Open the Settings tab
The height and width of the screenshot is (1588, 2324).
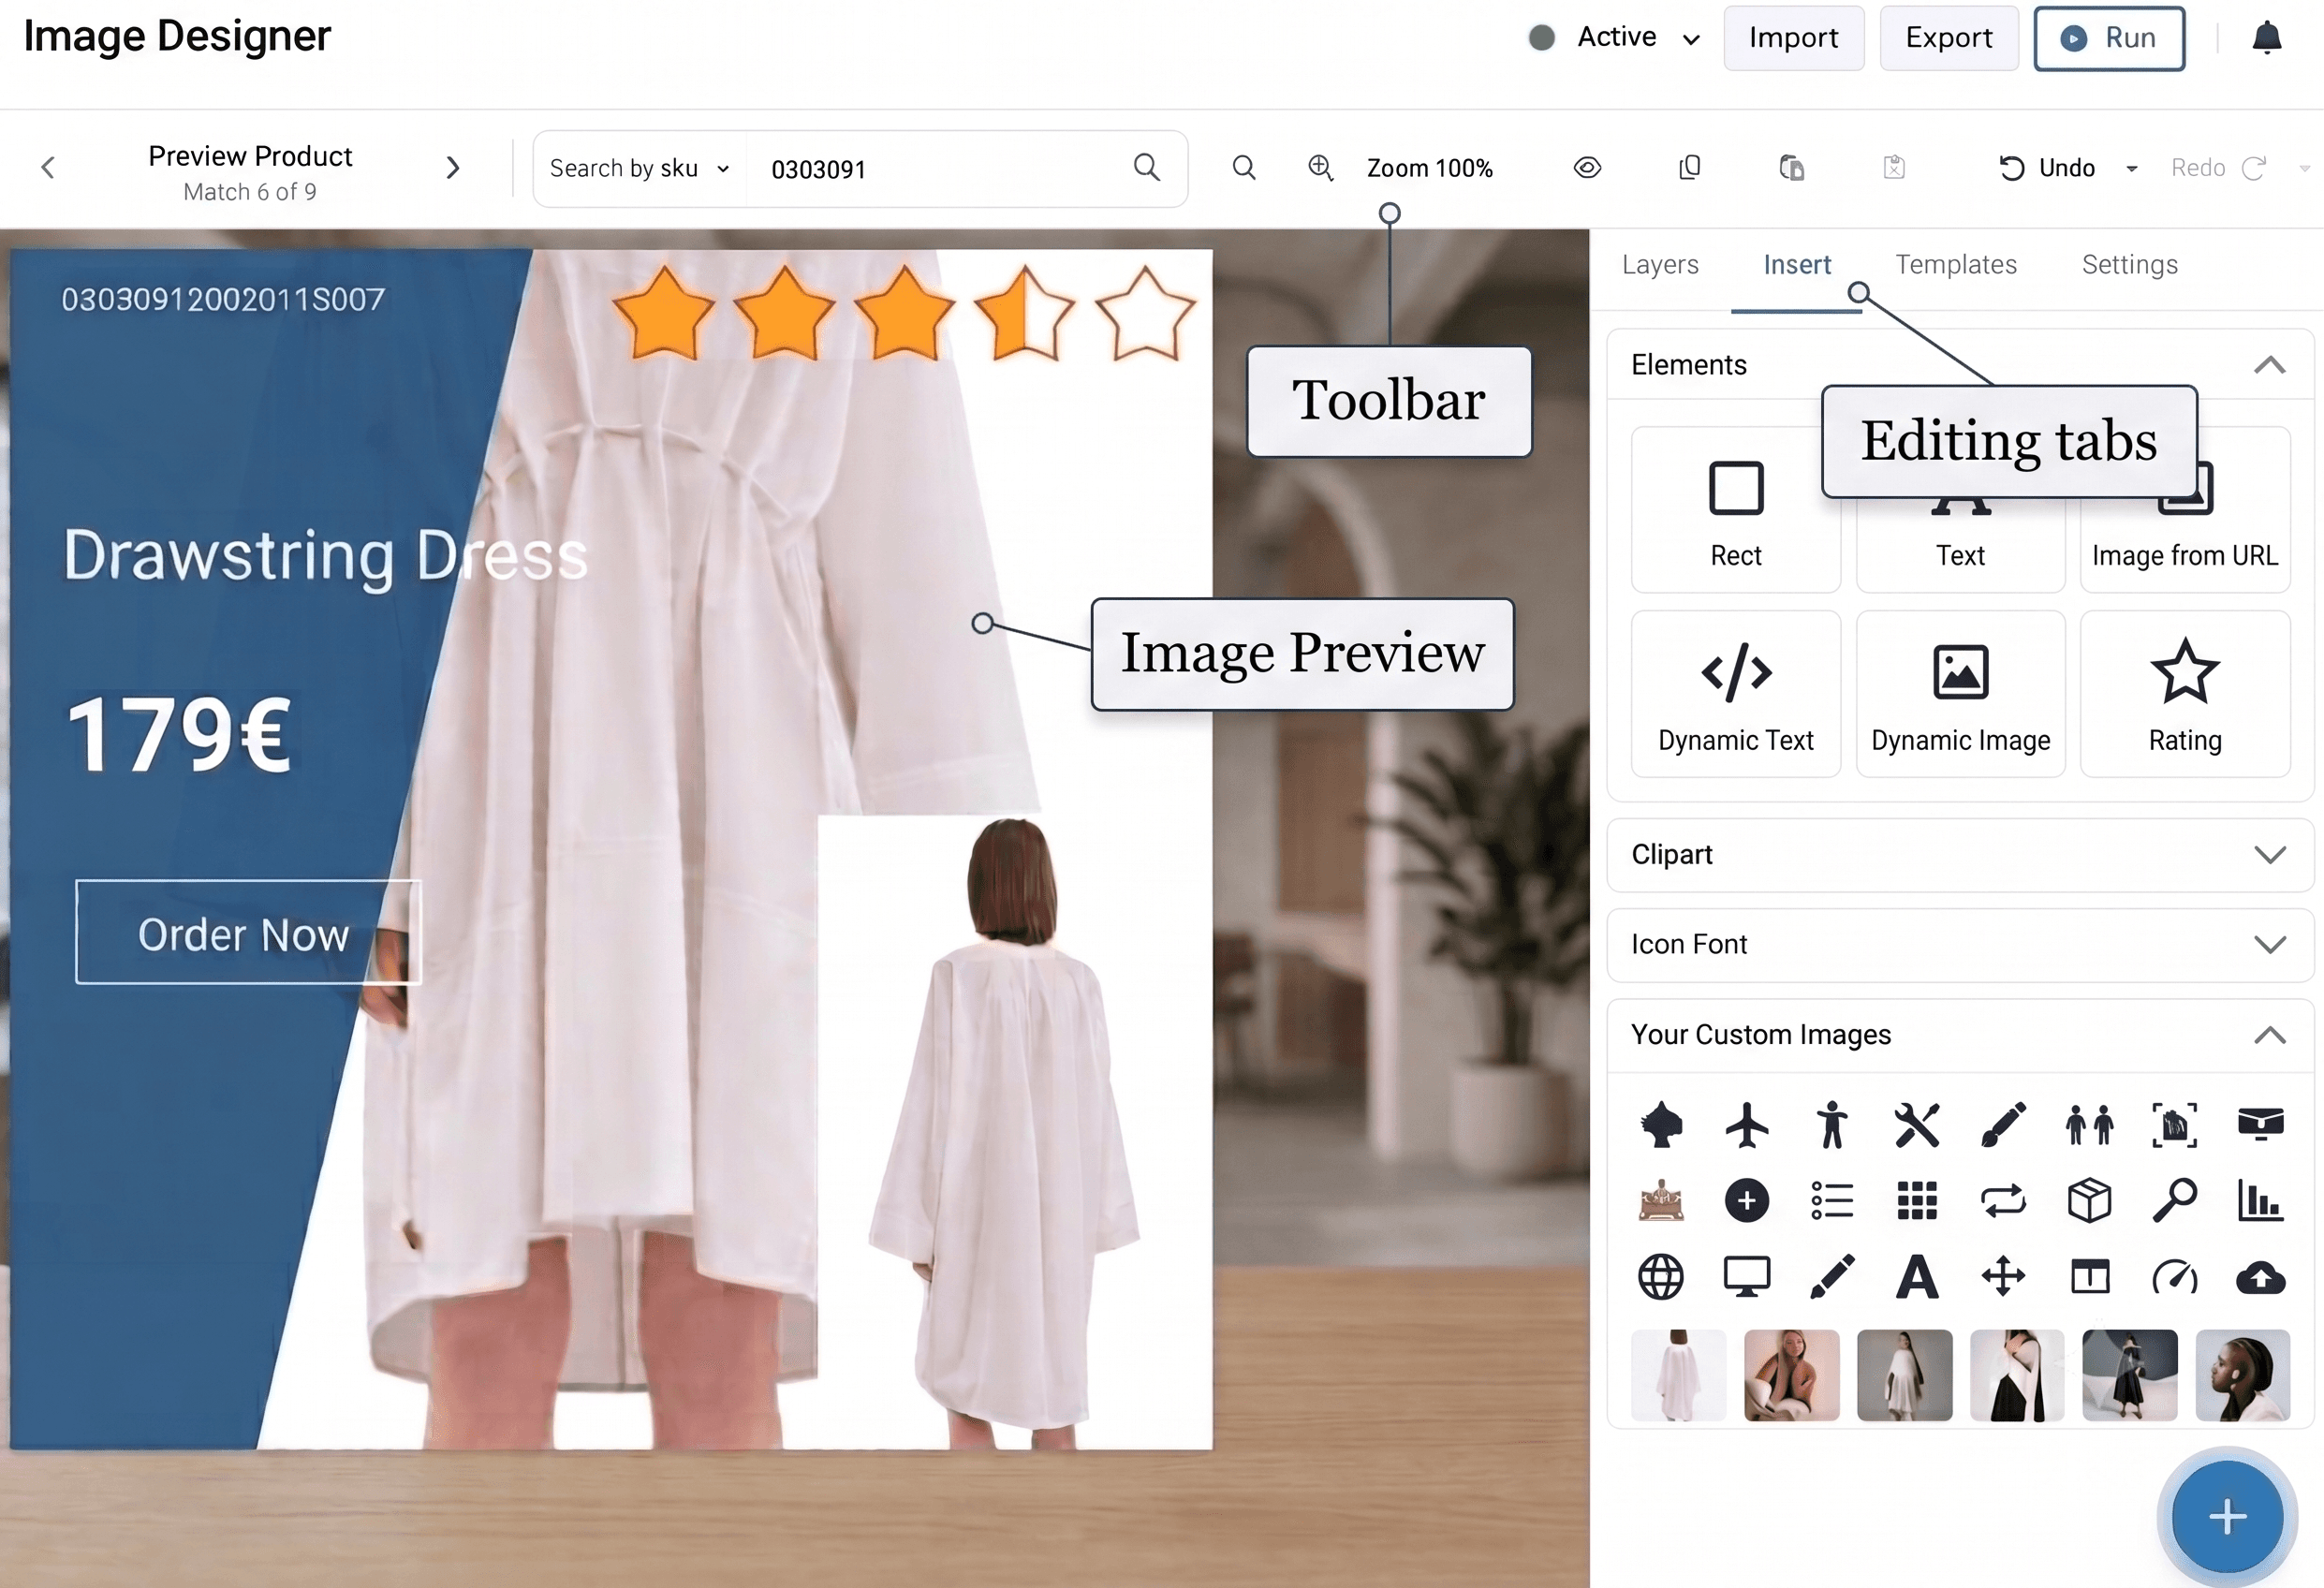2130,264
